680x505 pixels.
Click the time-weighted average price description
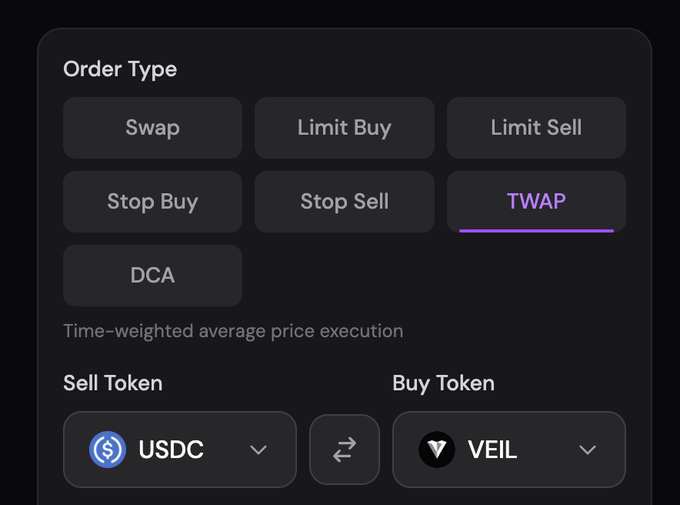pyautogui.click(x=233, y=331)
